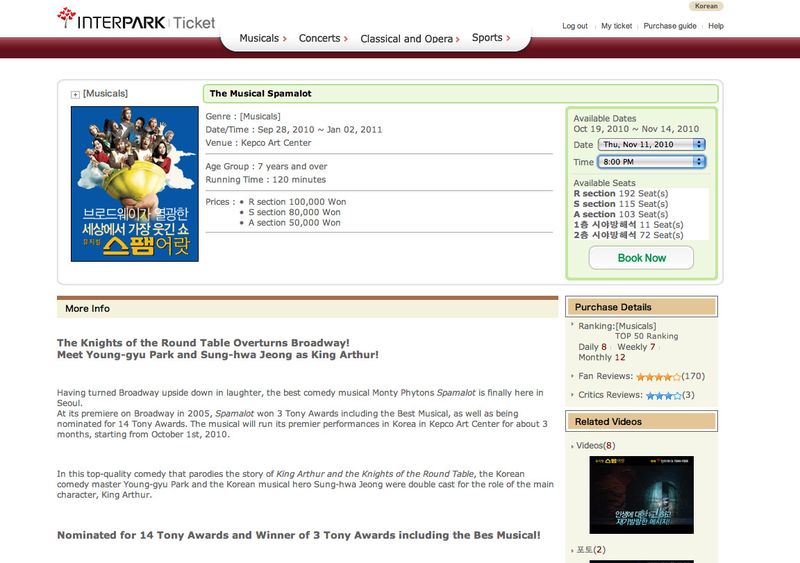Open the Concerts menu
800x563 pixels.
coord(323,38)
